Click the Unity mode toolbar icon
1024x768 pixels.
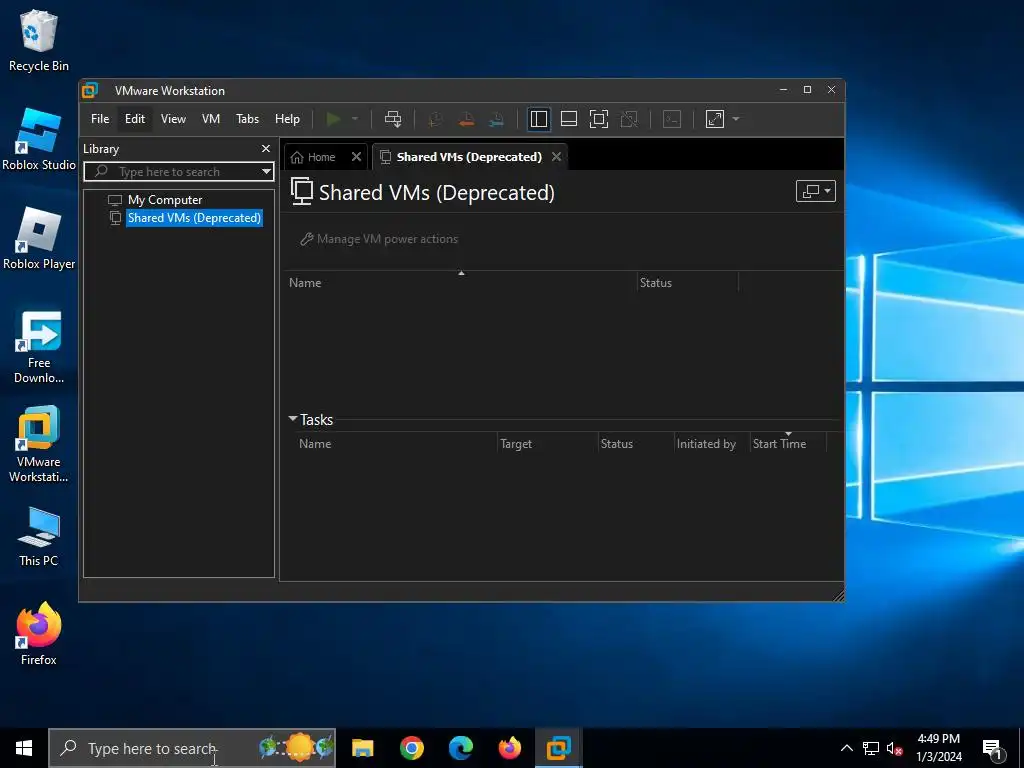click(629, 119)
